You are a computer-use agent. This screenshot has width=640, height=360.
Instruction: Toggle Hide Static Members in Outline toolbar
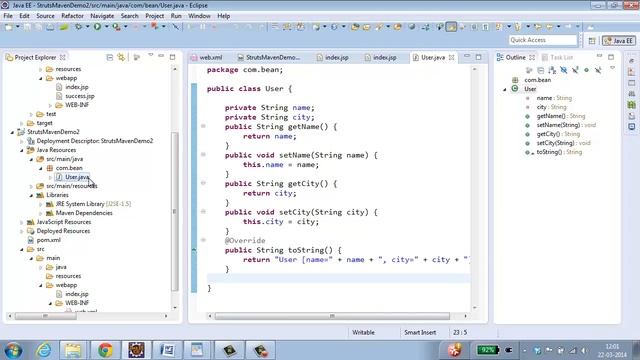coord(575,70)
